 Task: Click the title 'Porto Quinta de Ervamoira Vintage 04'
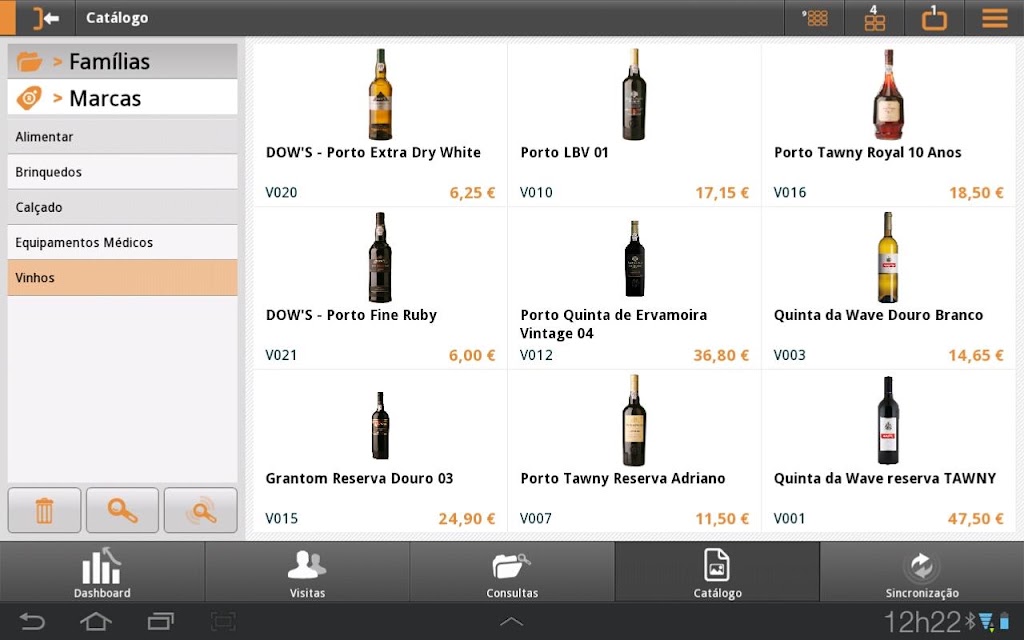coord(613,324)
